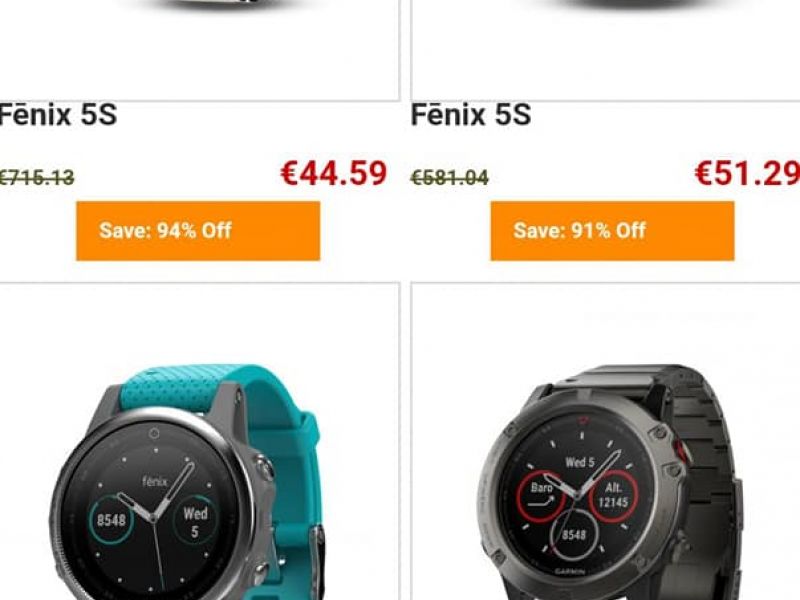Click the Baro dial on gray watch
The image size is (800, 600).
(541, 495)
